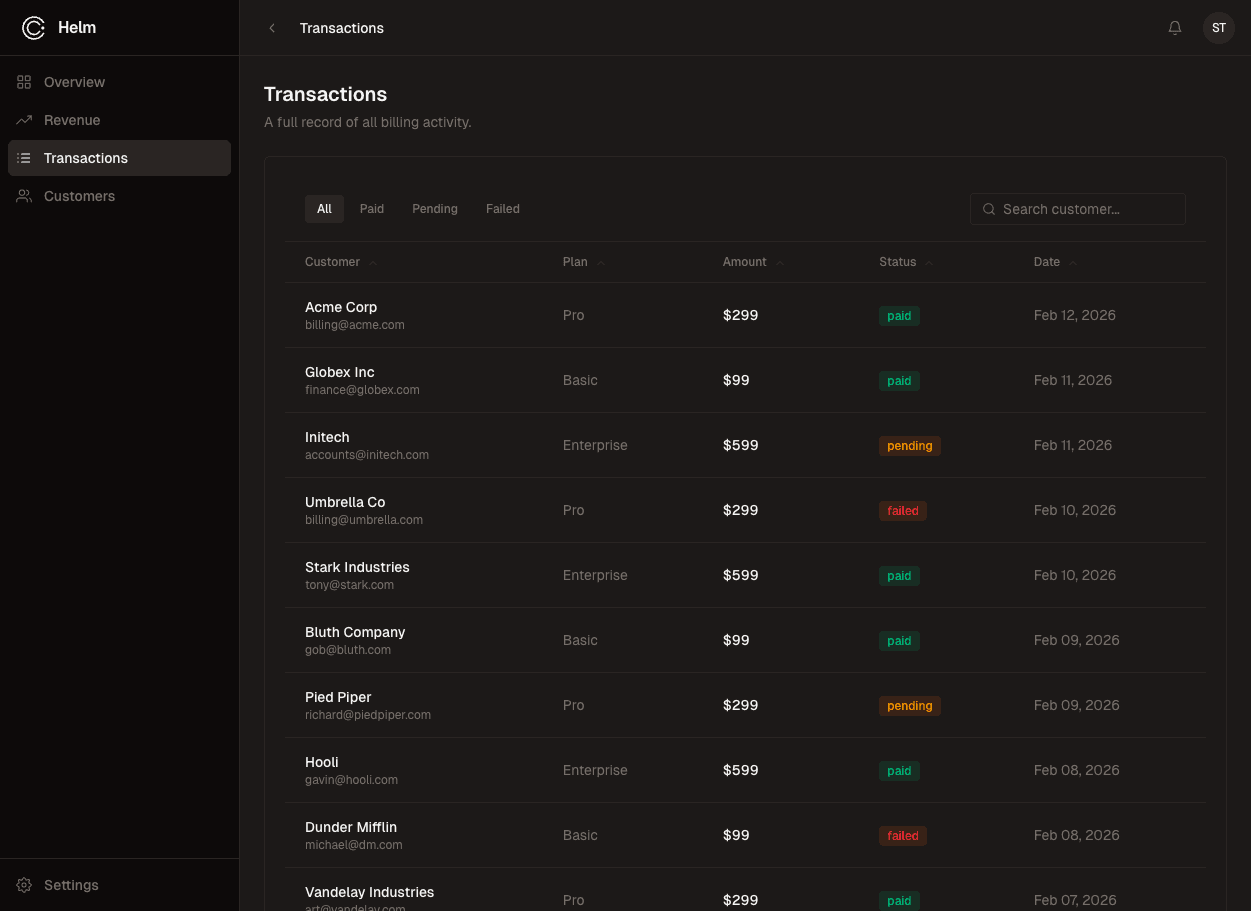
Task: Click Initech's pending status badge
Action: 909,446
